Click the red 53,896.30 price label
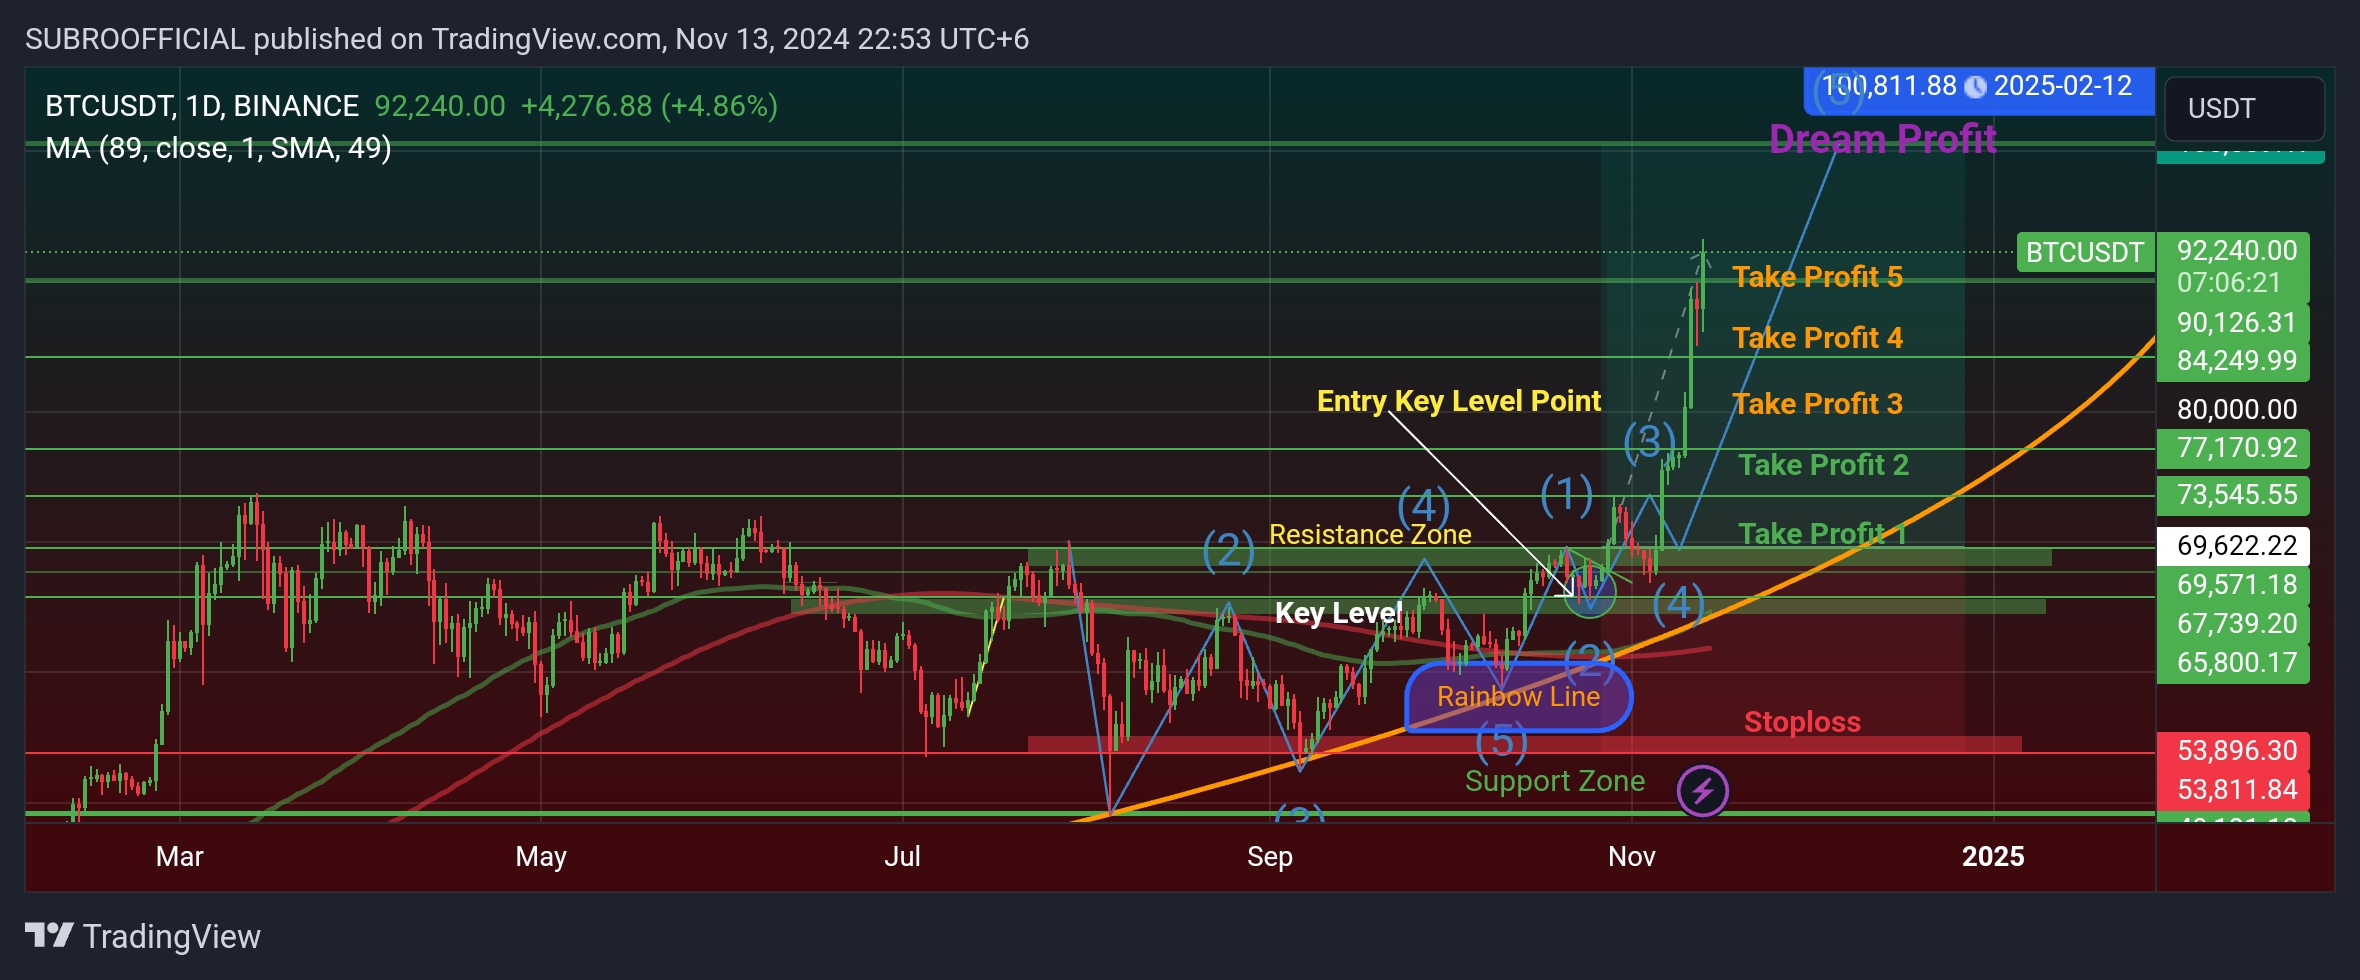2360x980 pixels. [2236, 750]
